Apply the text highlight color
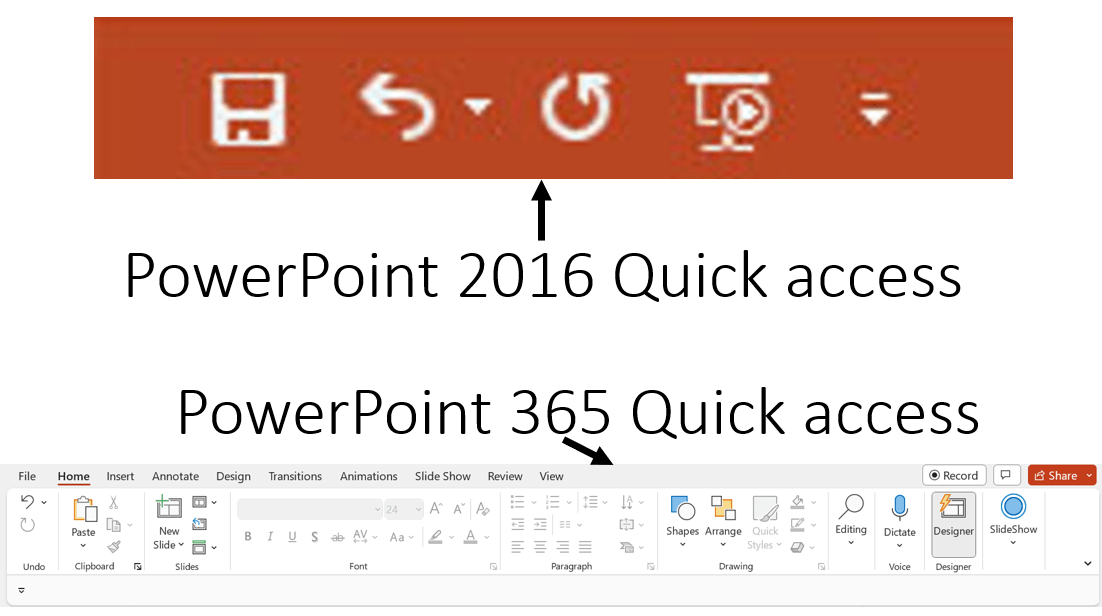Screen dimensions: 1102x616 click(x=436, y=537)
